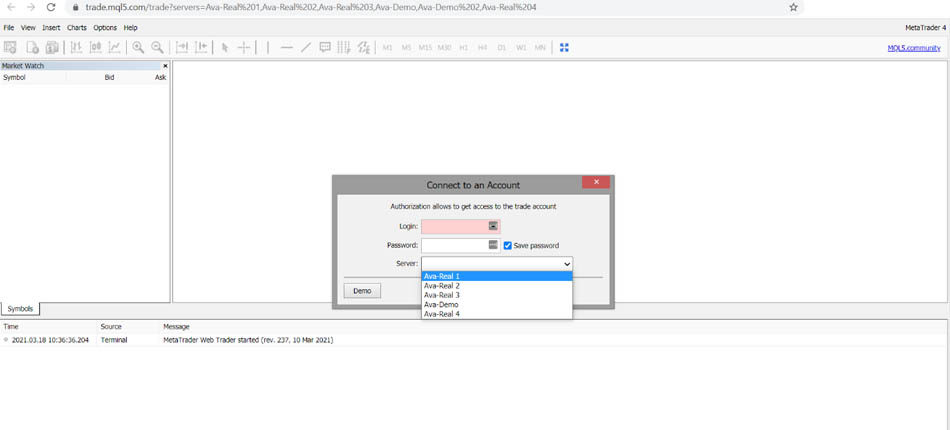Select the 'MetaTrader Web Trader started' log row

click(x=473, y=340)
